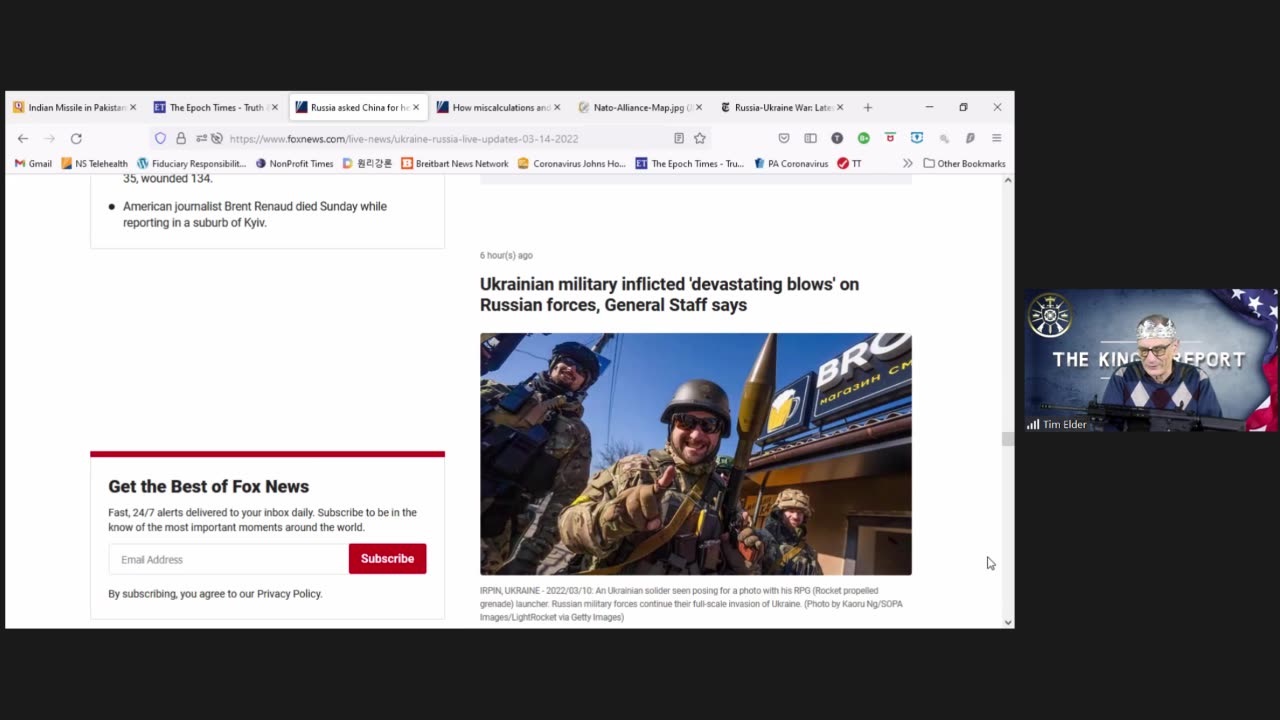Image resolution: width=1280 pixels, height=720 pixels.
Task: Open the 'devastating blows' article headline
Action: tap(669, 295)
